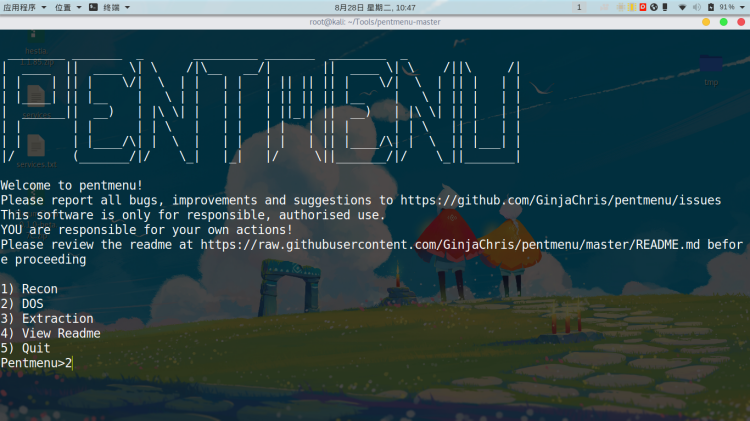Open the 位置 places menu
This screenshot has height=421, width=750.
click(68, 7)
